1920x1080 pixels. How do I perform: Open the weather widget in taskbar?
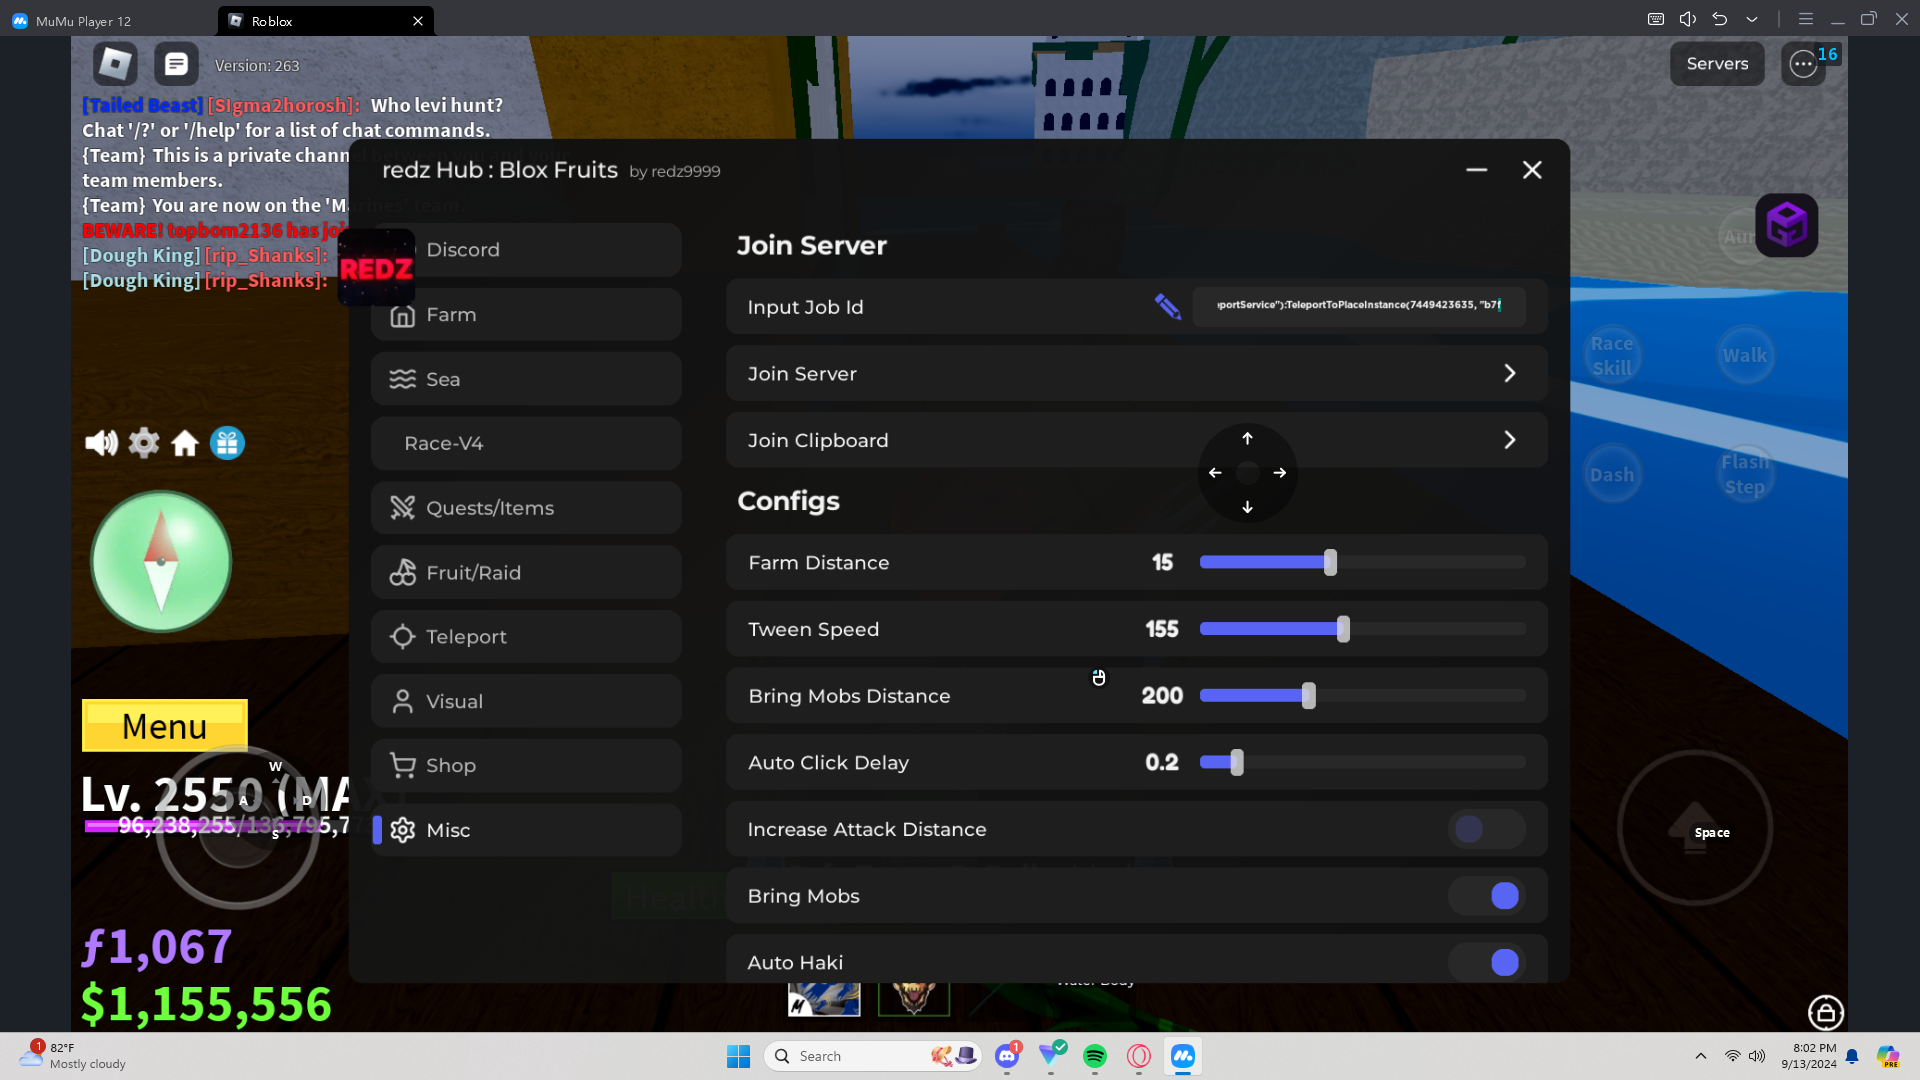pyautogui.click(x=72, y=1056)
